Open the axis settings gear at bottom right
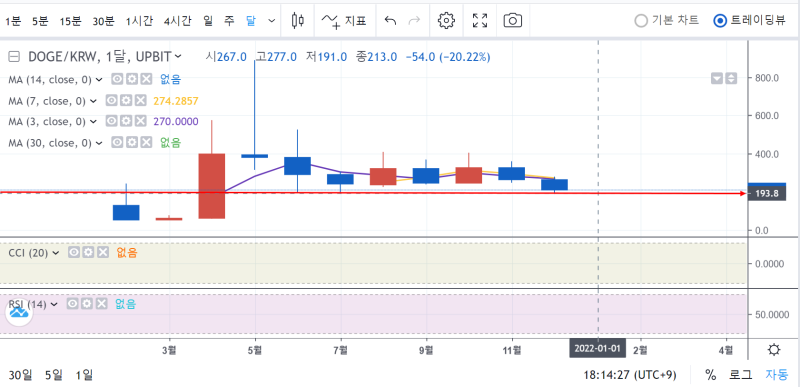Screen dimensions: 800x387 [x=773, y=350]
